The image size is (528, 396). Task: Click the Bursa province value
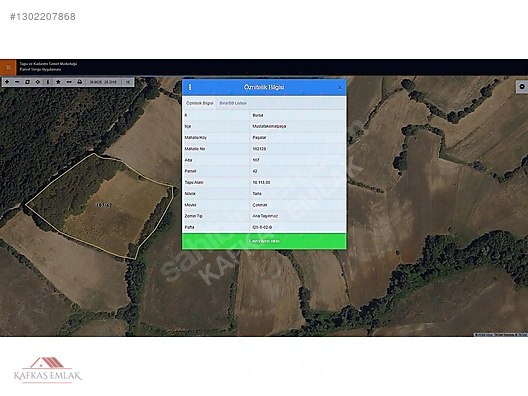(258, 115)
